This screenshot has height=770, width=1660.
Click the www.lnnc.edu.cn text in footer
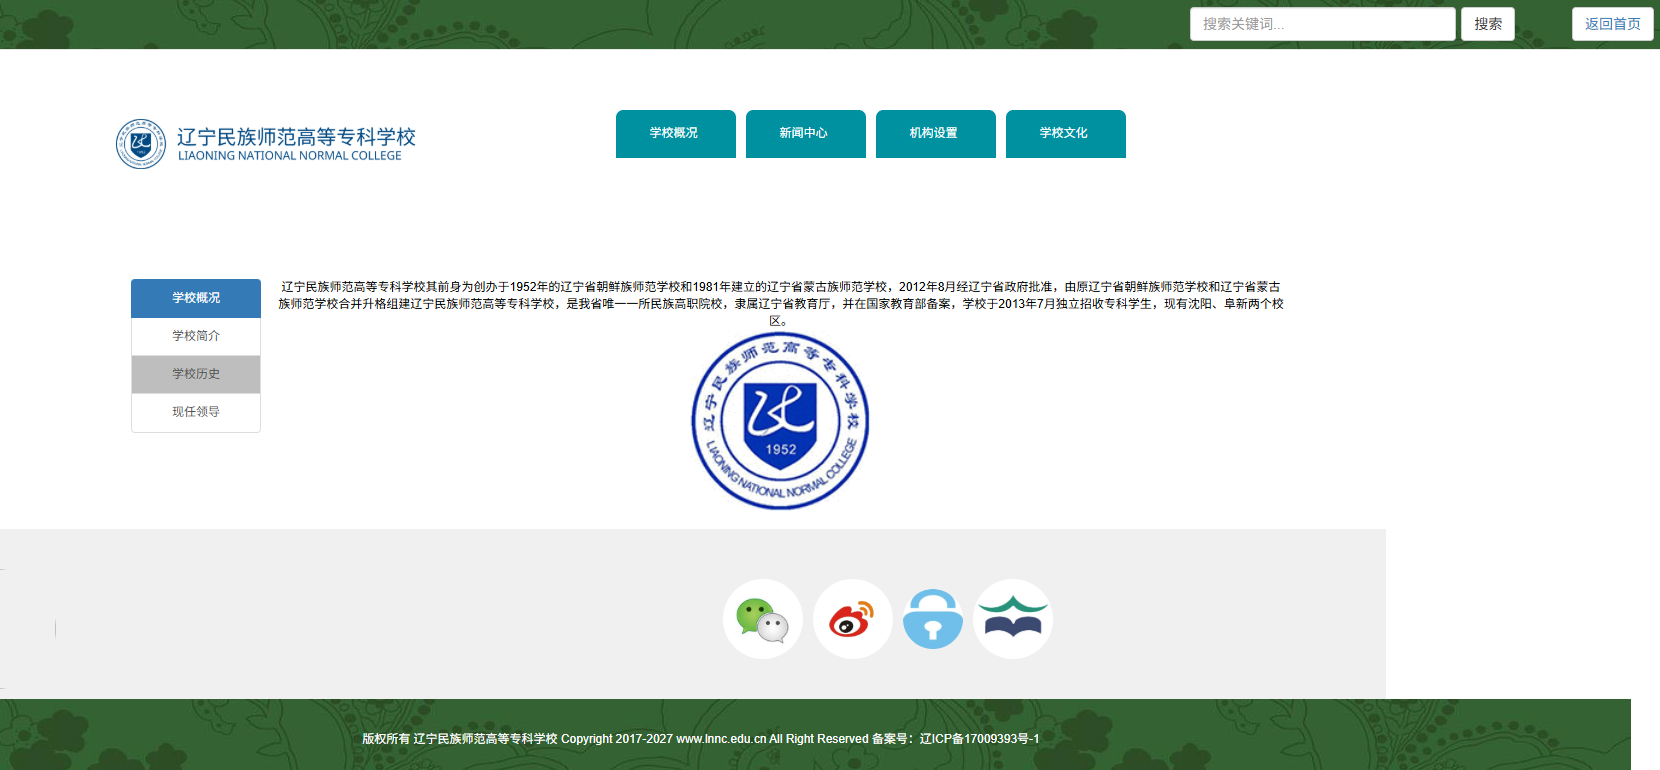pyautogui.click(x=721, y=739)
